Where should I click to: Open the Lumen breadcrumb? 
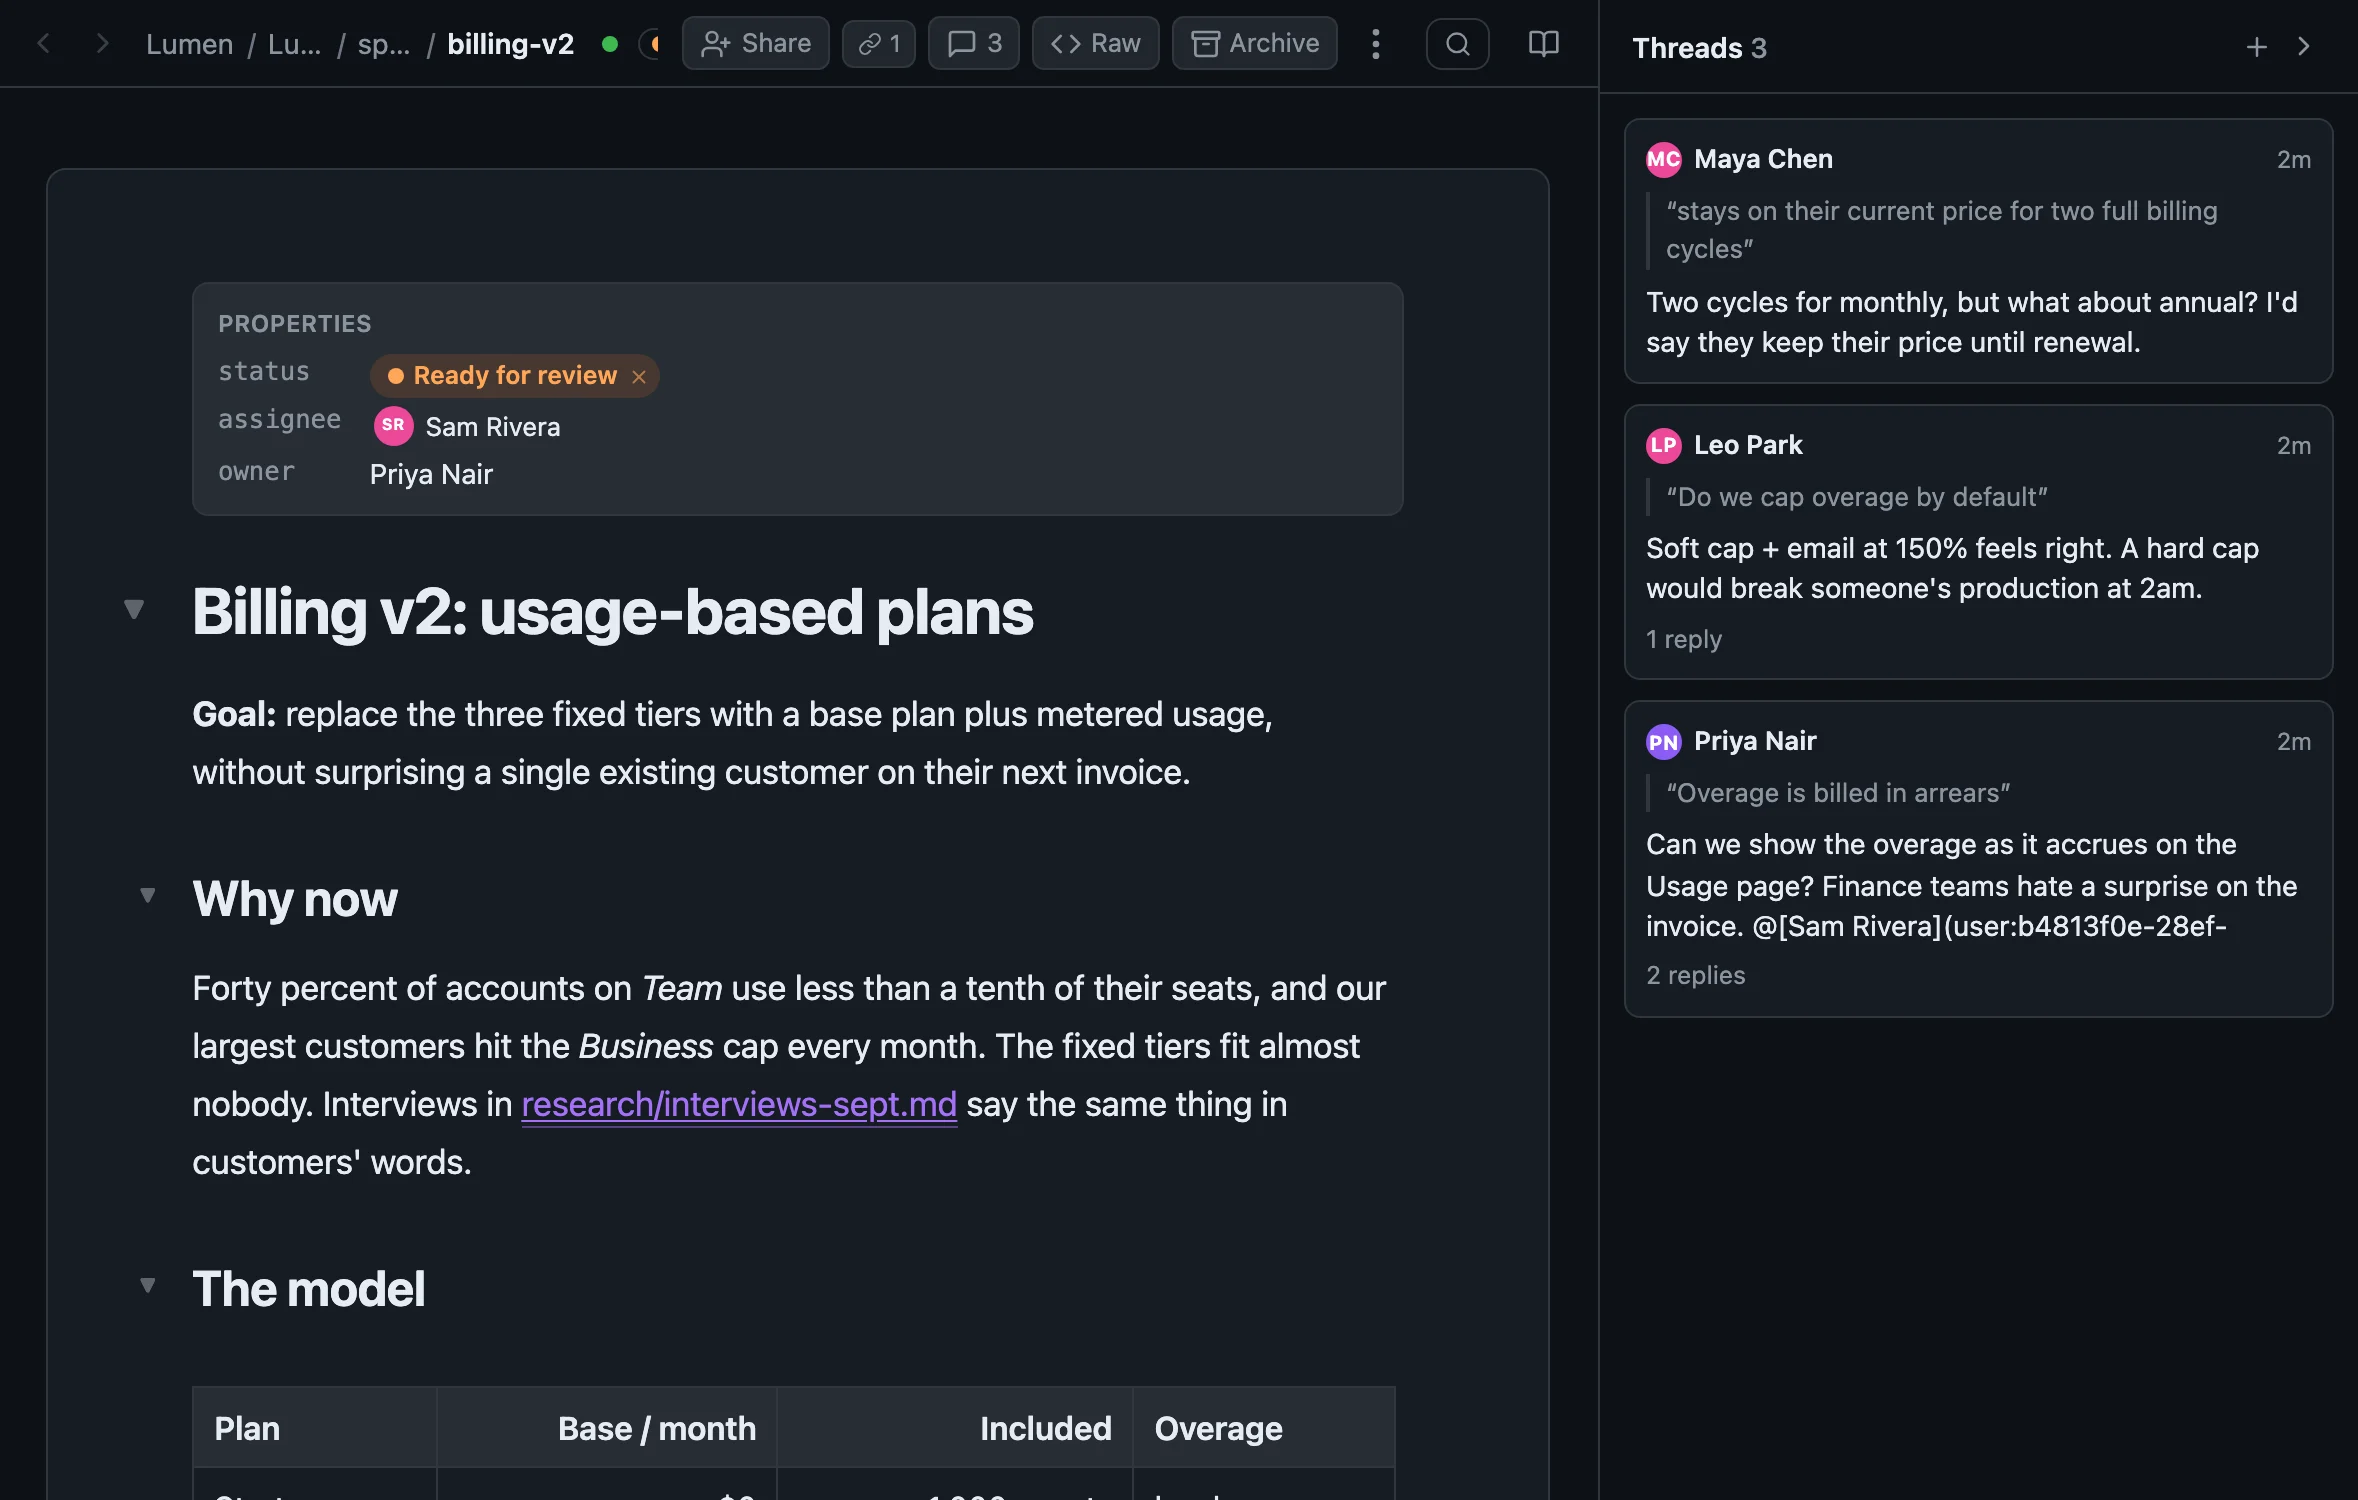tap(189, 44)
